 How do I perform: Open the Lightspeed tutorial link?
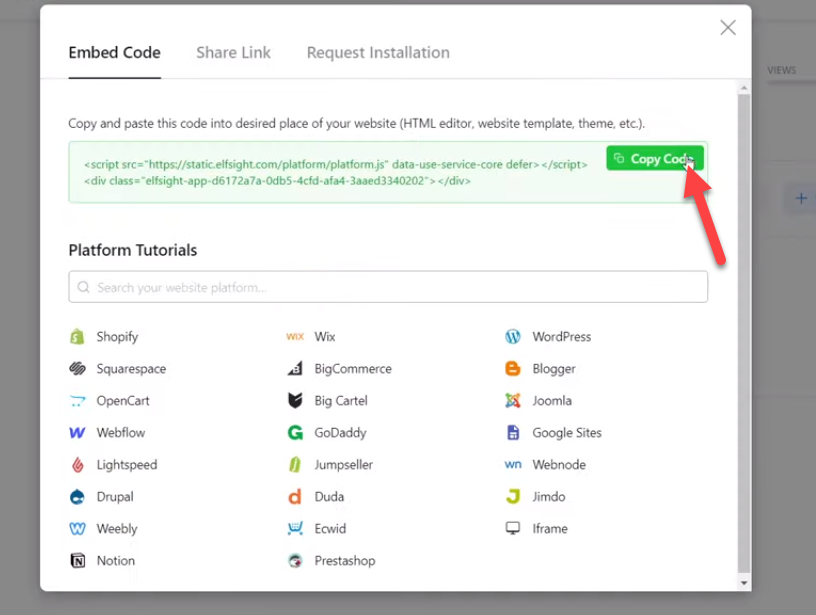pos(126,465)
